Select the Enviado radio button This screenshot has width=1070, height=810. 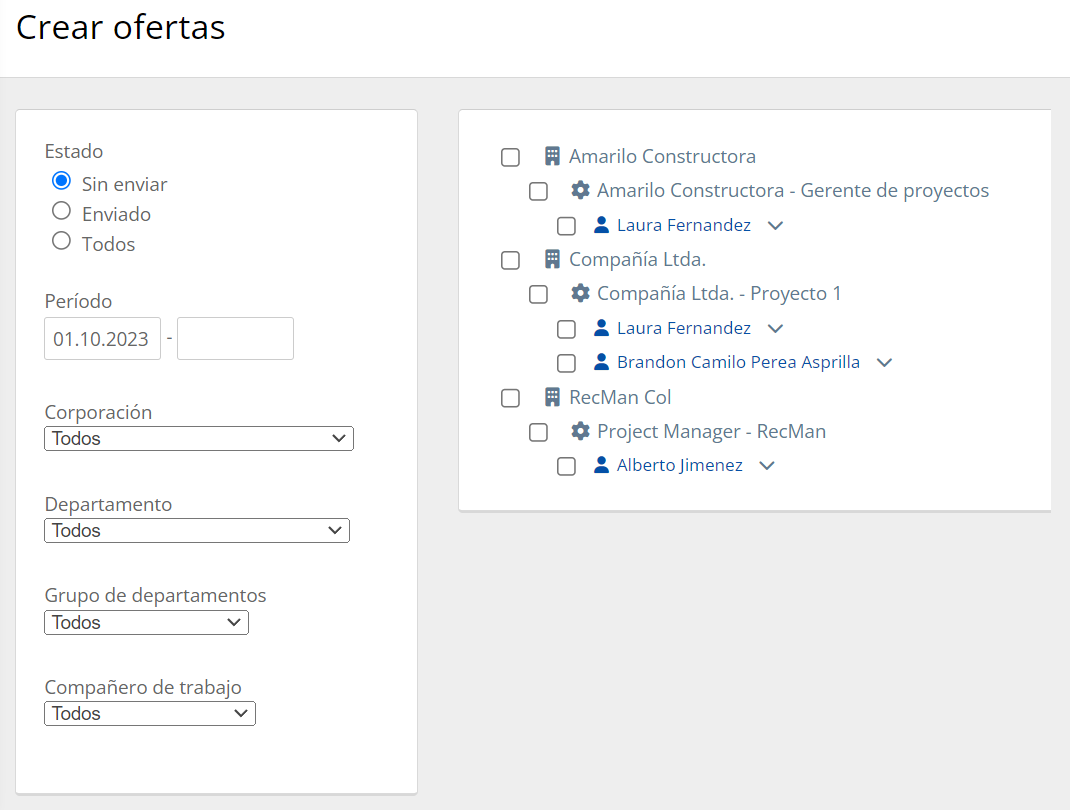pos(62,211)
